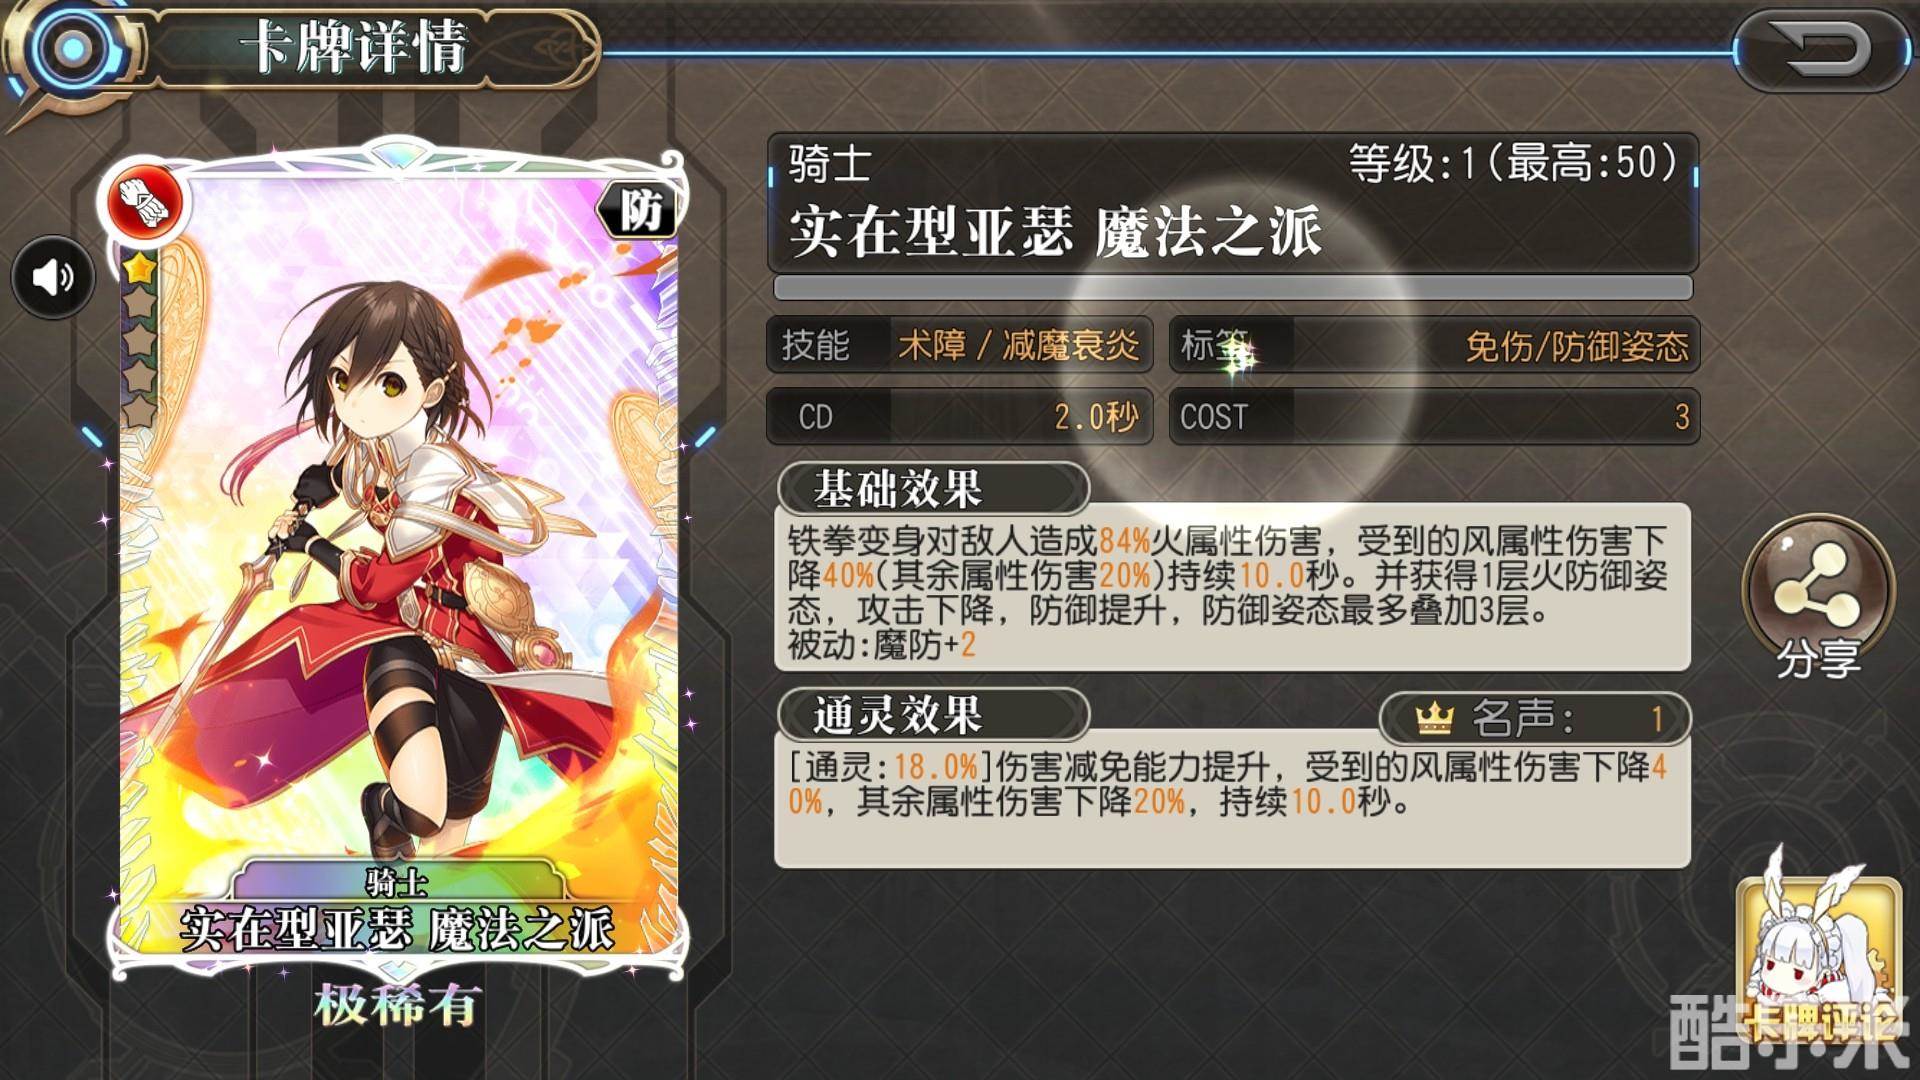The height and width of the screenshot is (1080, 1920).
Task: Tap the COST 3 field
Action: point(1434,416)
